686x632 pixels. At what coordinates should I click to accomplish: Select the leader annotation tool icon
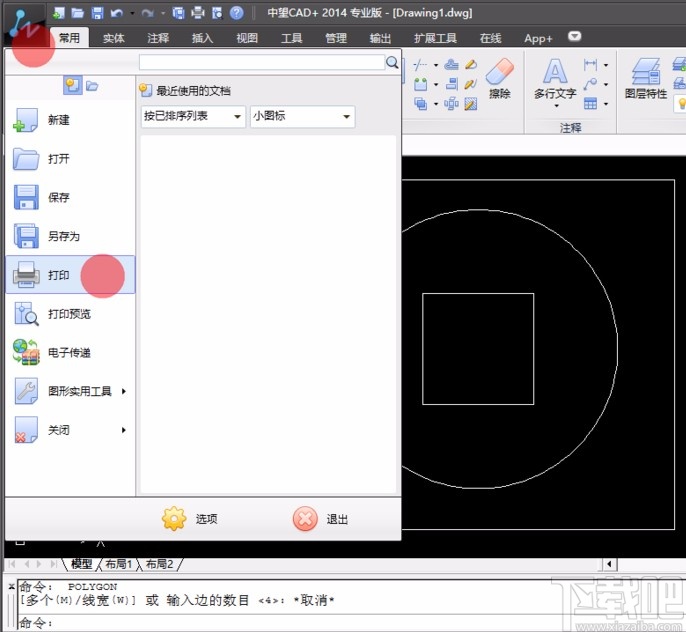(590, 84)
